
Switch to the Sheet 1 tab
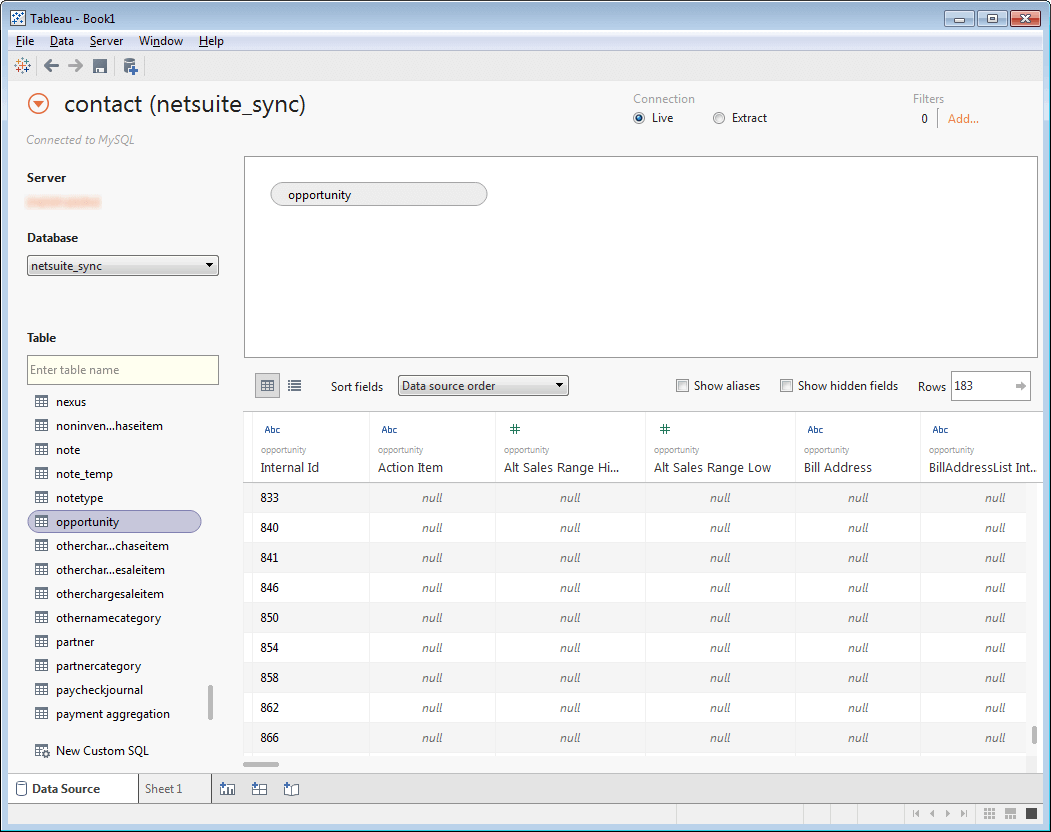tap(164, 789)
